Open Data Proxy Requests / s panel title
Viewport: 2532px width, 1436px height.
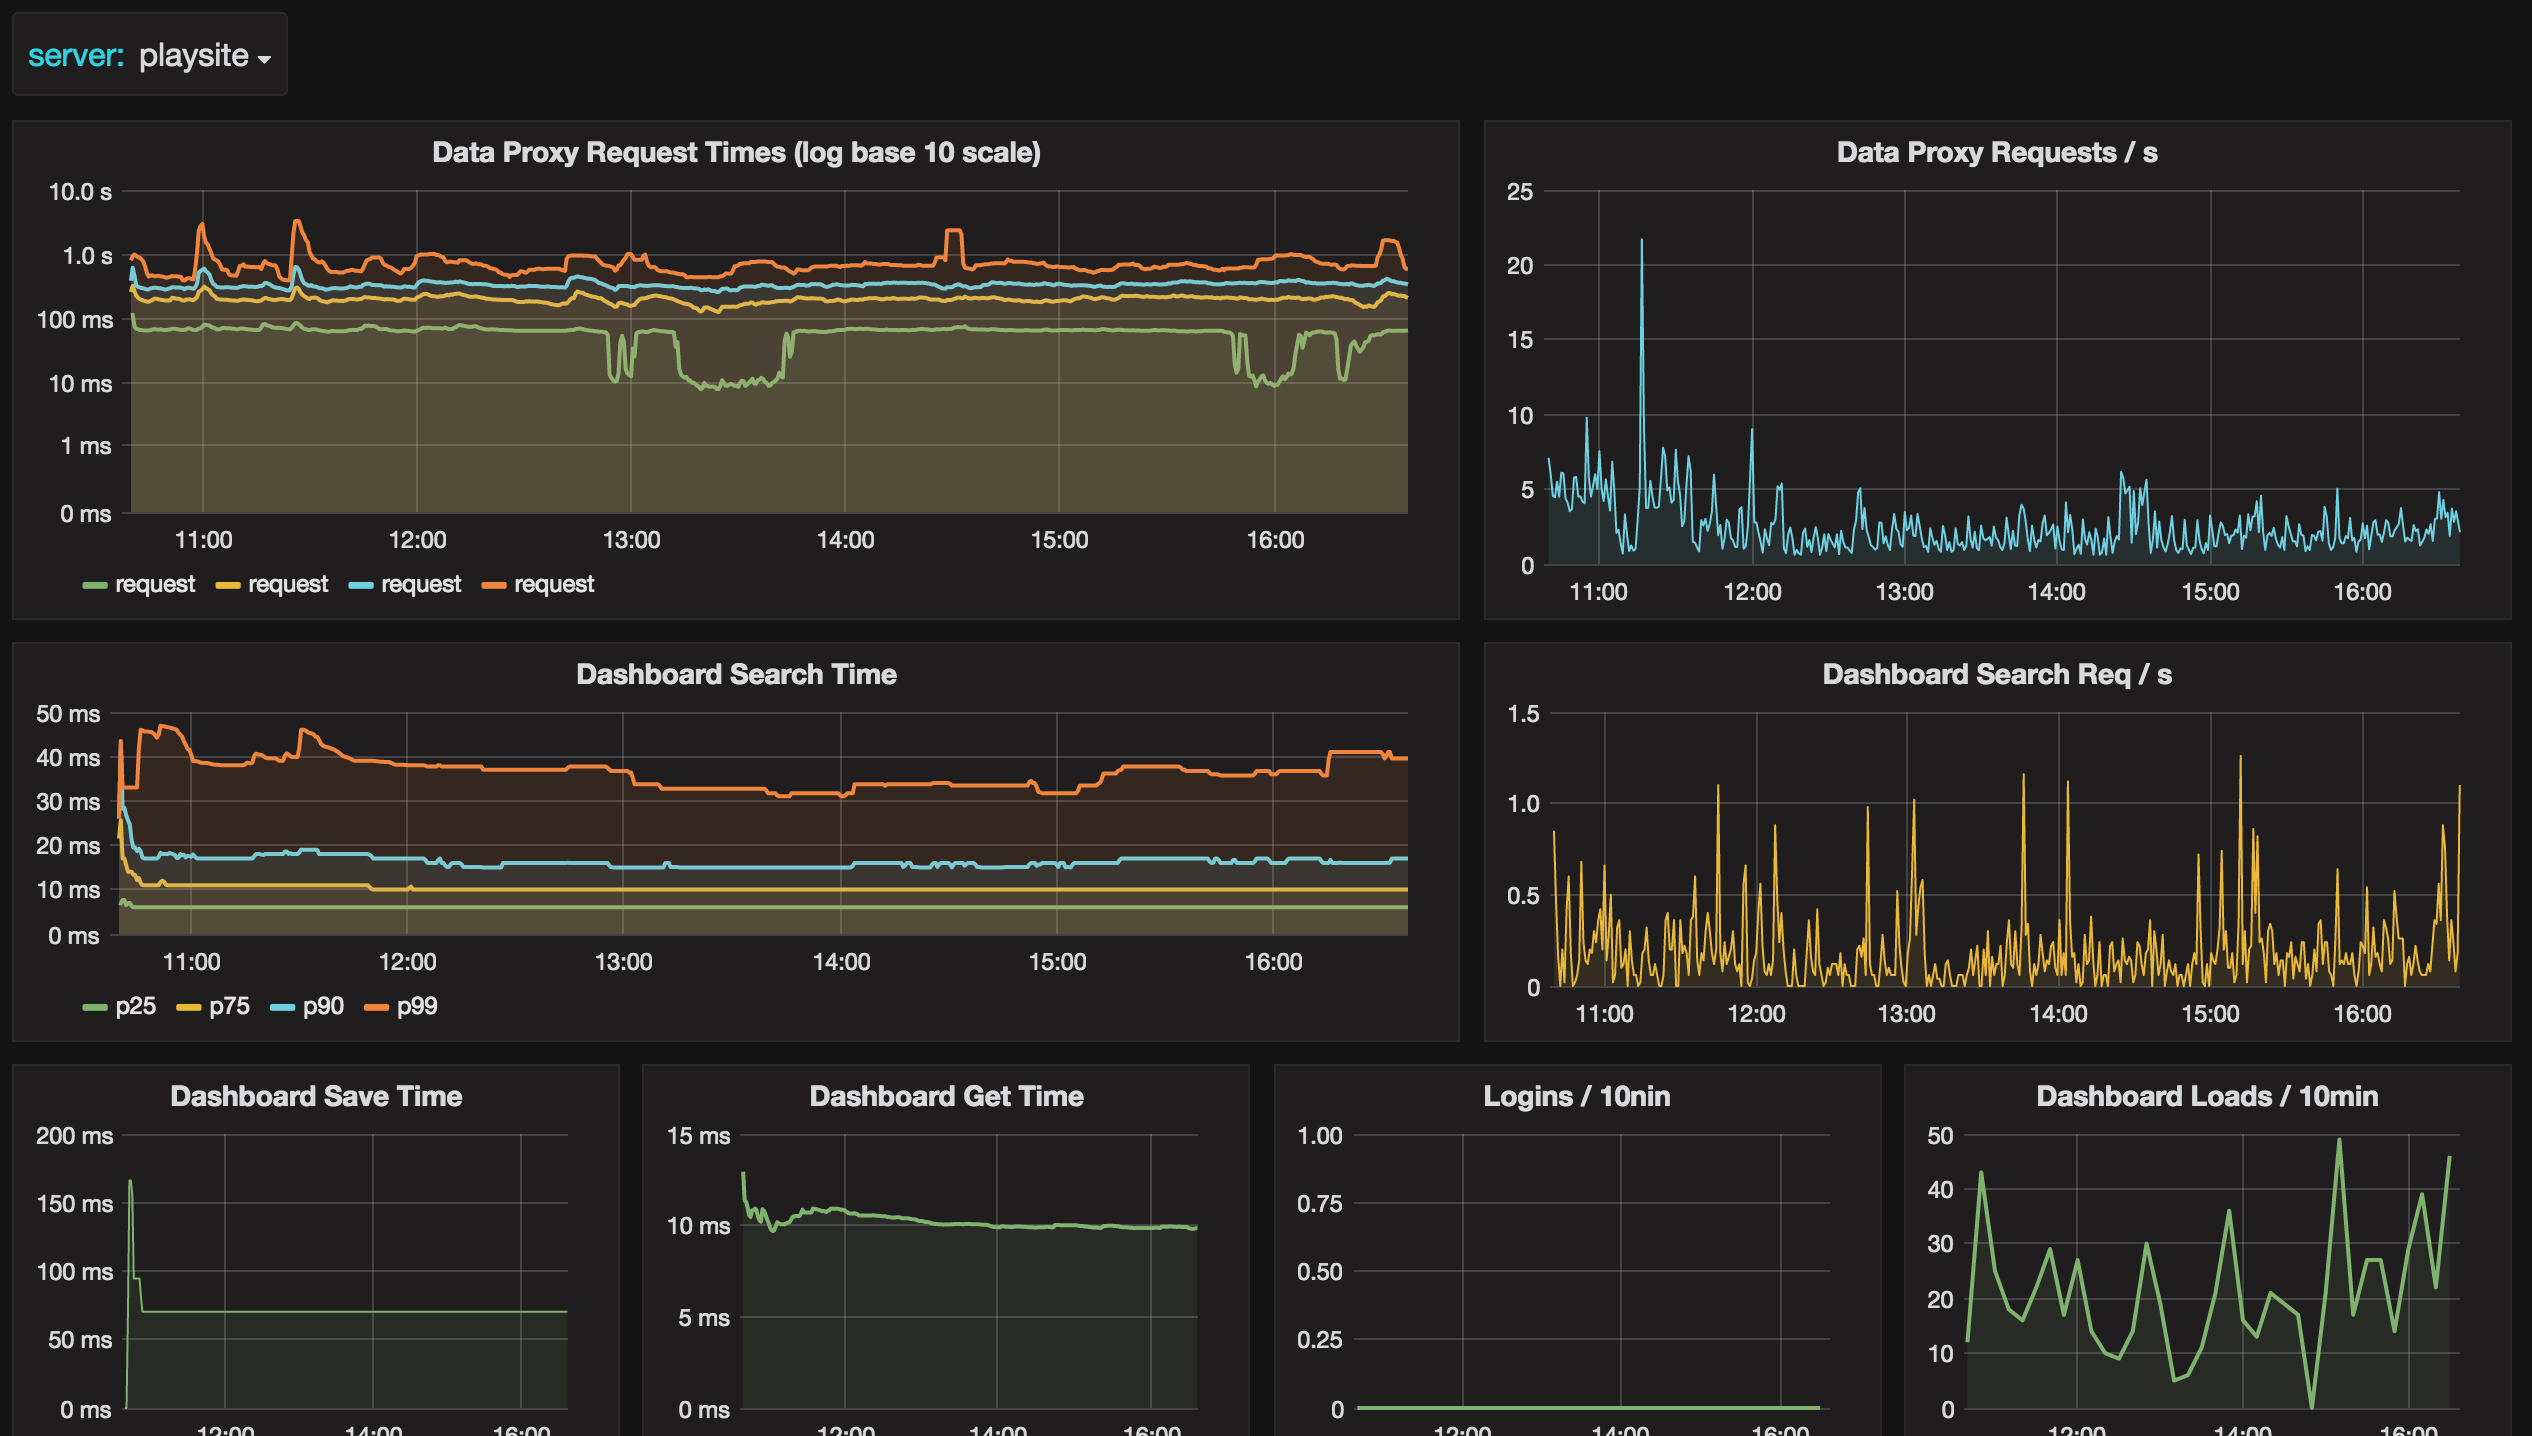(x=1996, y=152)
